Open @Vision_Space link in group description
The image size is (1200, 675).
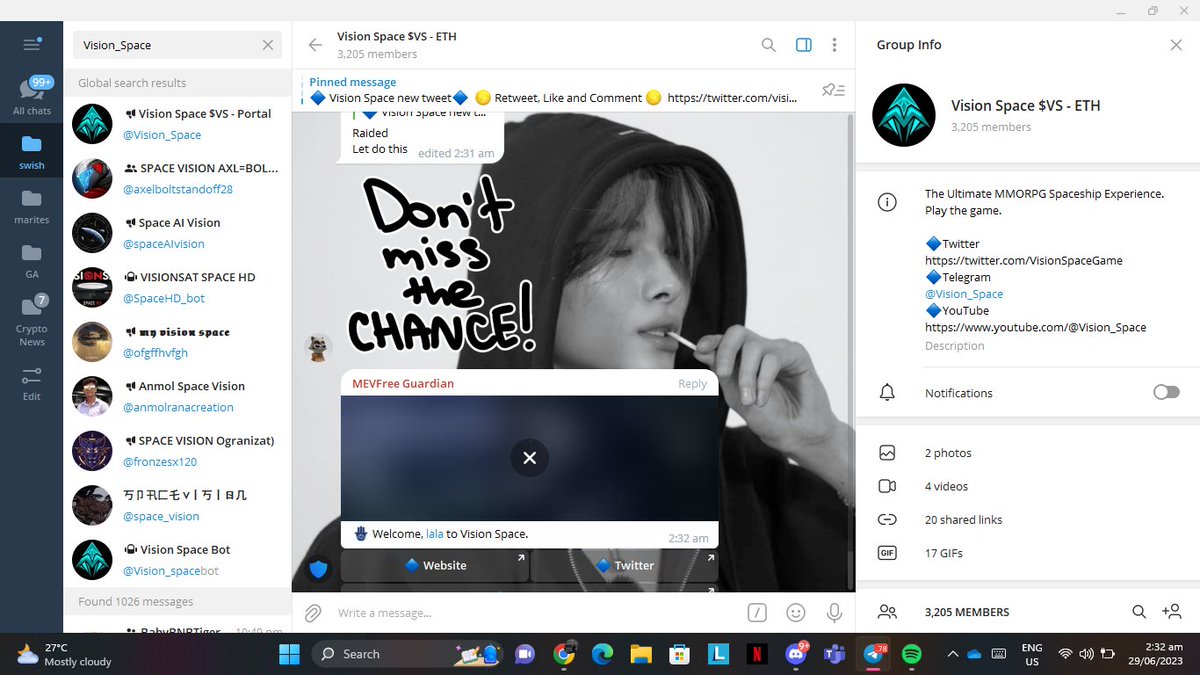(x=963, y=294)
